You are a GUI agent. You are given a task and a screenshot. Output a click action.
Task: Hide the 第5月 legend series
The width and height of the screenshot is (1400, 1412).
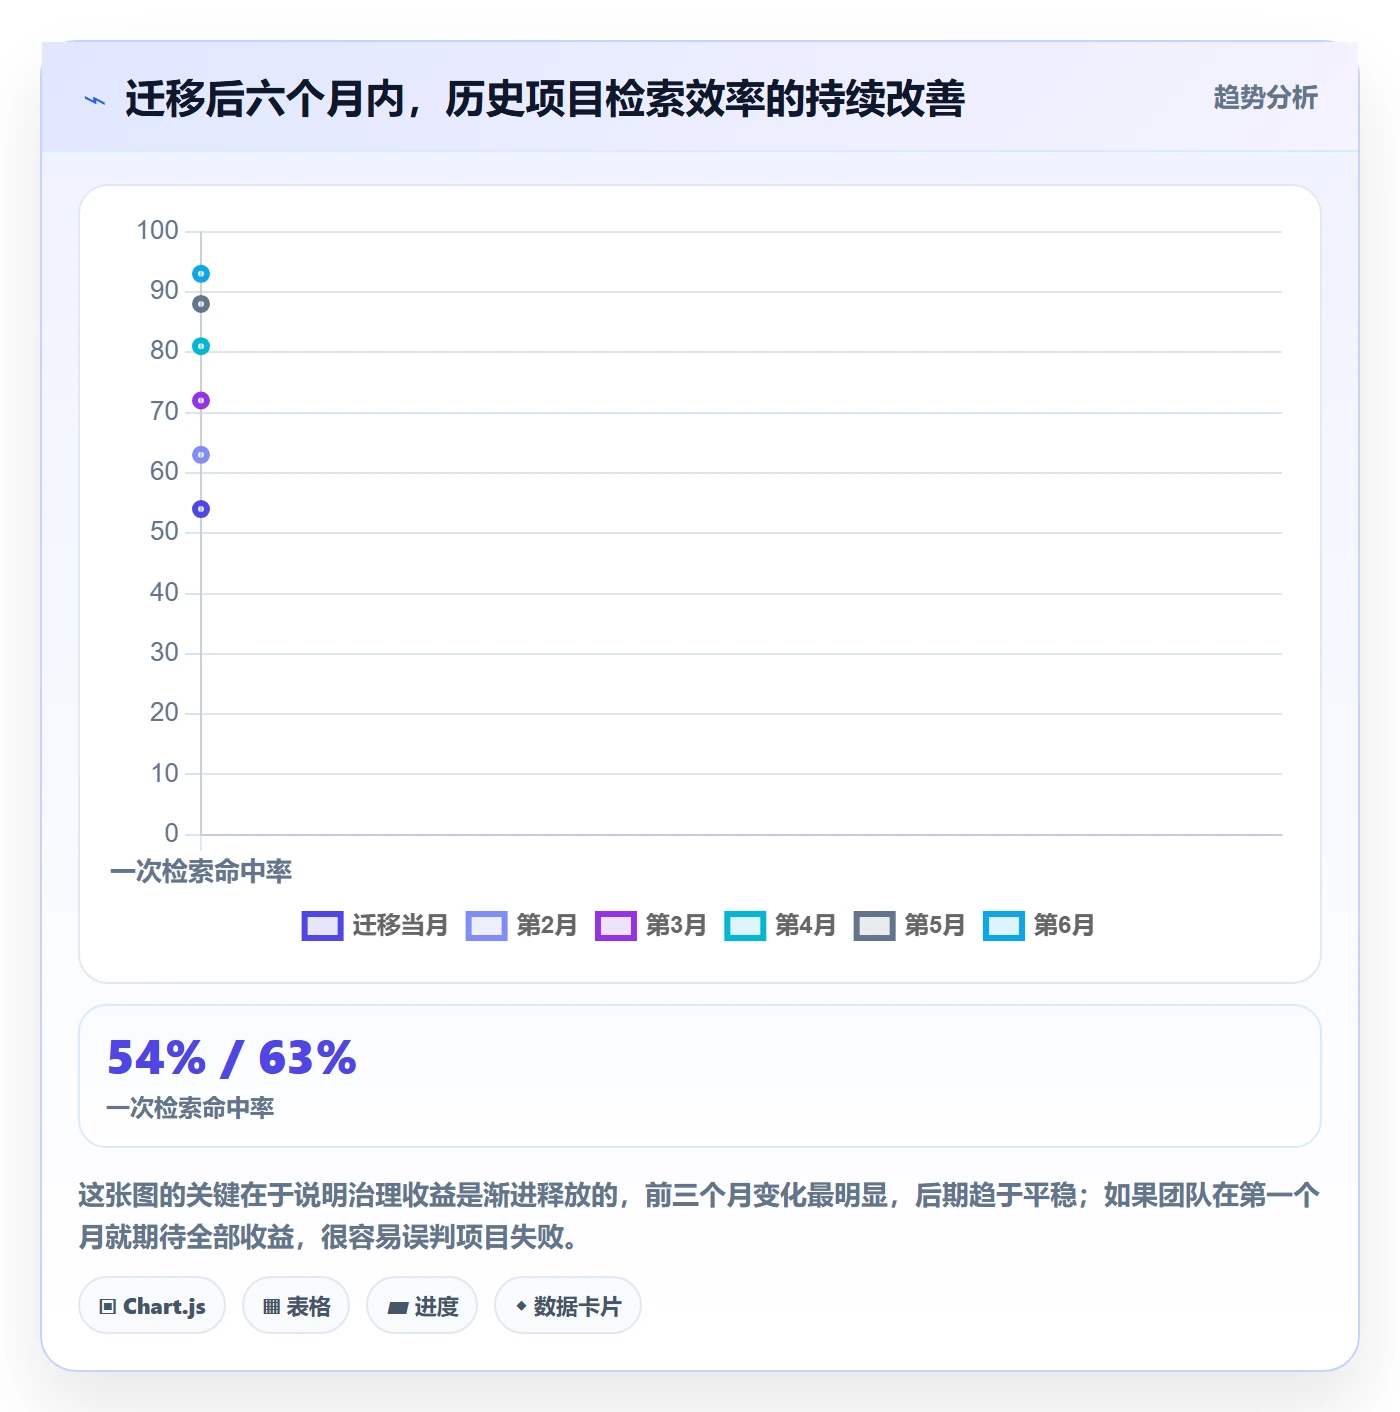pos(909,925)
